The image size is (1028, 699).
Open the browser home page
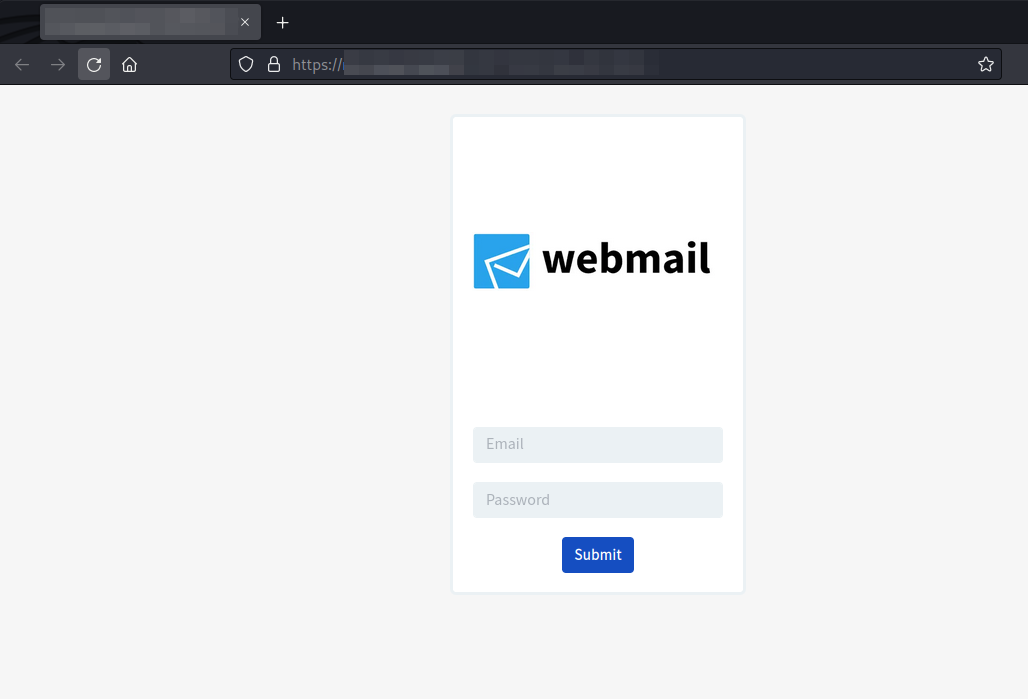pos(129,64)
